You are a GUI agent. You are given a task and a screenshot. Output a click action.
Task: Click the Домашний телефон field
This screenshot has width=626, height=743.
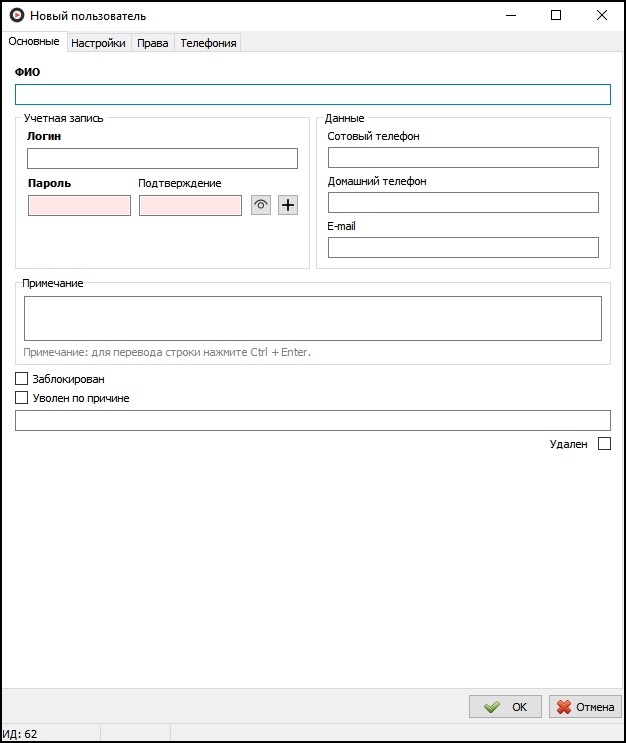(x=463, y=202)
